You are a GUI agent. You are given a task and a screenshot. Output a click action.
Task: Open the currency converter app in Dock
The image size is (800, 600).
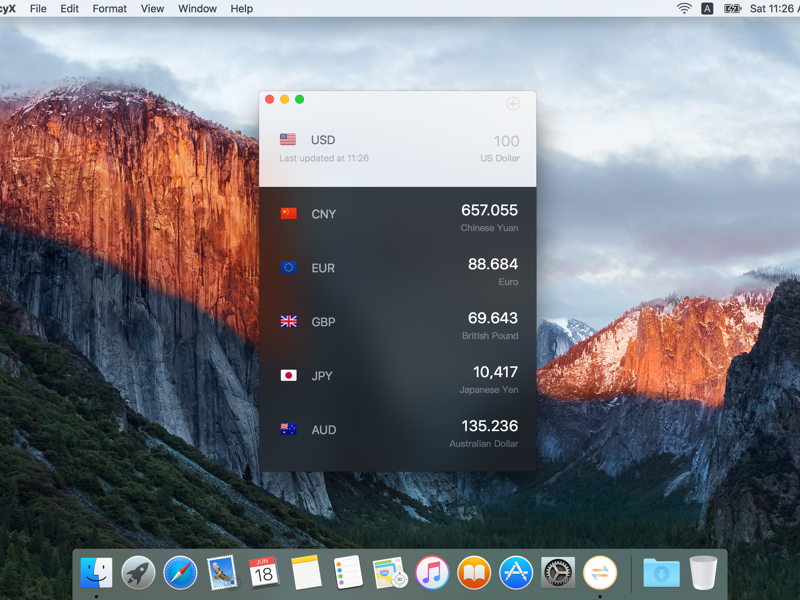click(600, 573)
